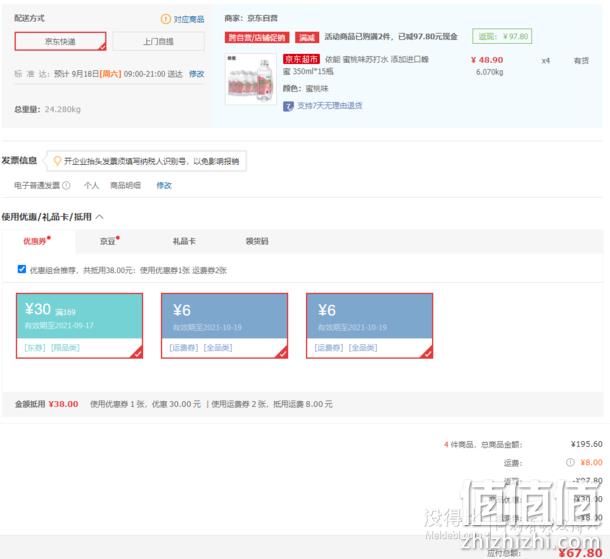The height and width of the screenshot is (559, 610).
Task: Select 上门自提 pickup option
Action: click(x=158, y=41)
